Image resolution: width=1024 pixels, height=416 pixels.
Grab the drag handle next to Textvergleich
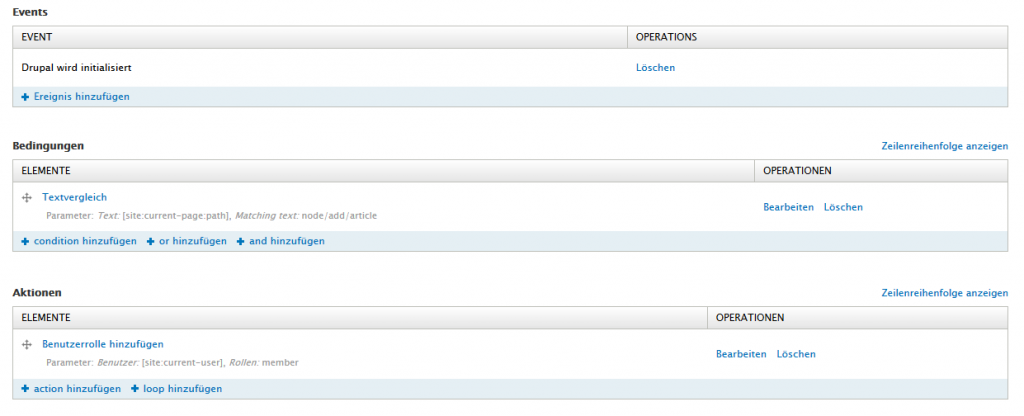[x=26, y=198]
